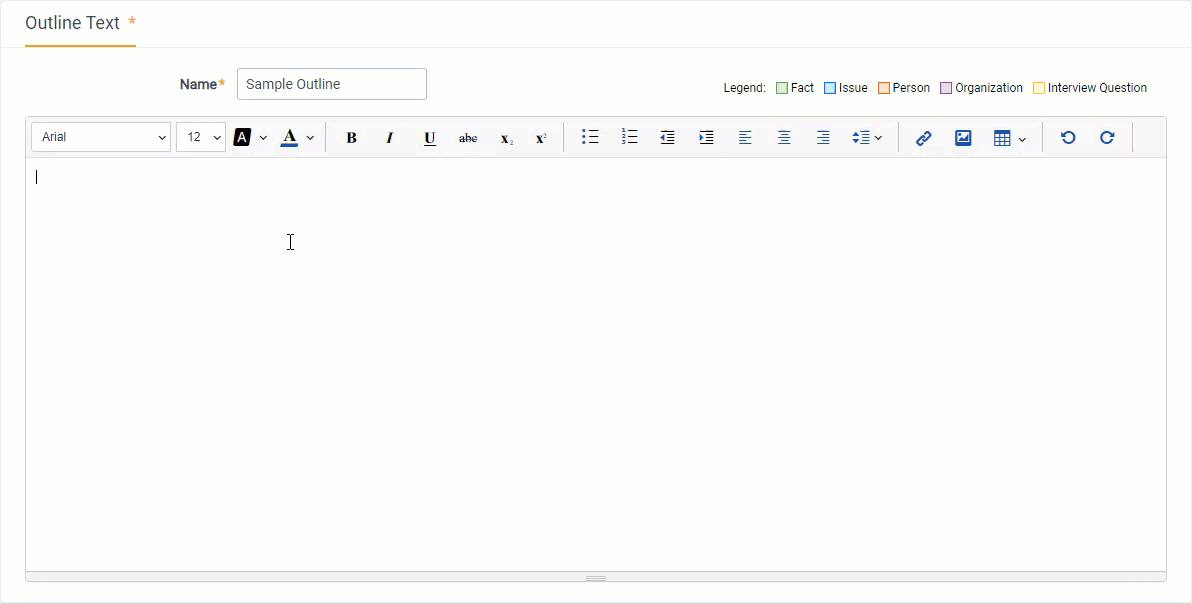
Task: Toggle italic formatting
Action: click(x=390, y=138)
